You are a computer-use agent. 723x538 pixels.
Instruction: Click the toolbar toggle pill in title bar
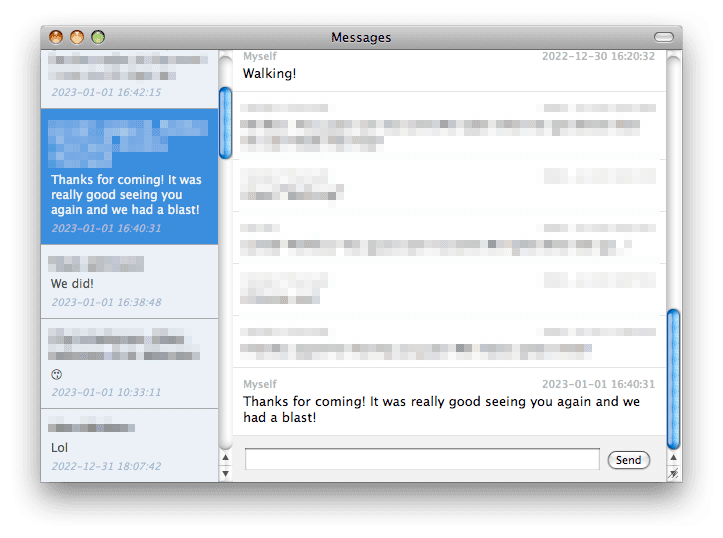(664, 37)
